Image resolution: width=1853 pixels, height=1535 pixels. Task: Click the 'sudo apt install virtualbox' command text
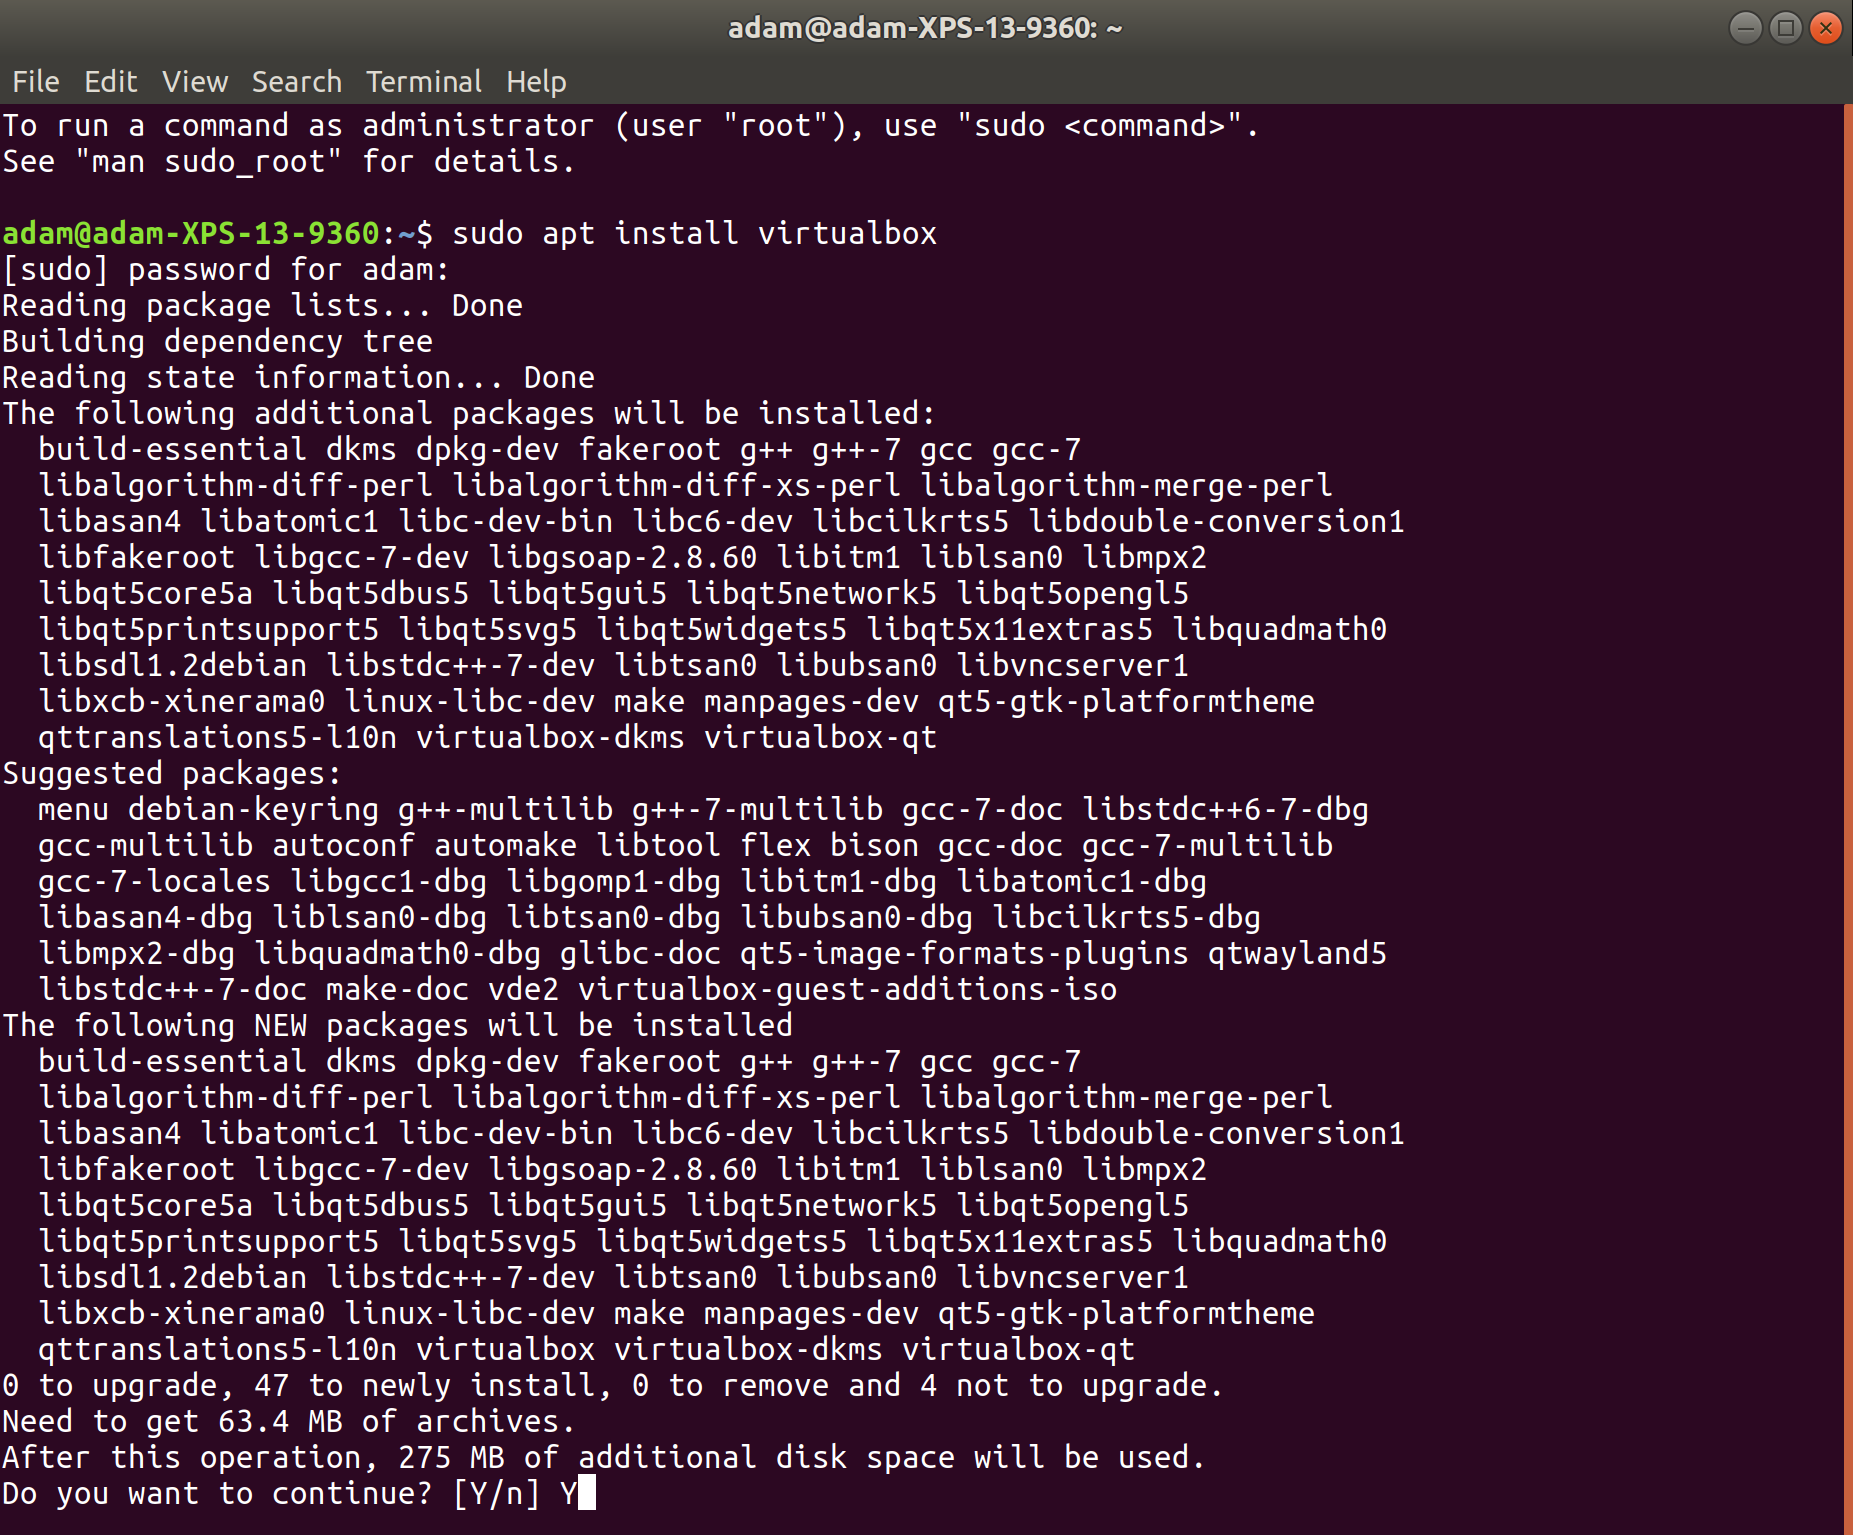click(694, 233)
